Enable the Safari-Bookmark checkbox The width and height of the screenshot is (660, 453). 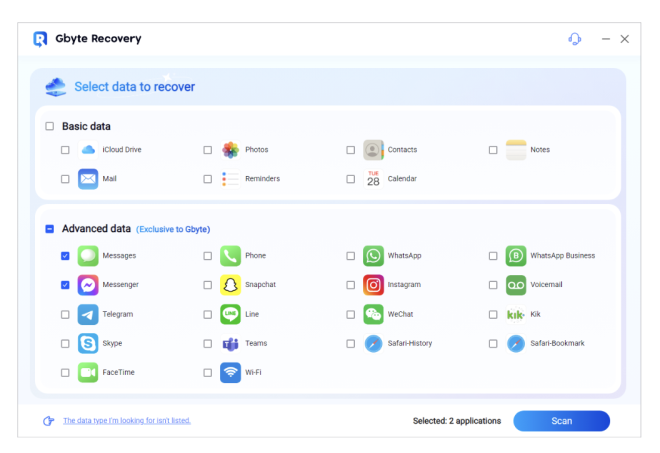pos(493,344)
